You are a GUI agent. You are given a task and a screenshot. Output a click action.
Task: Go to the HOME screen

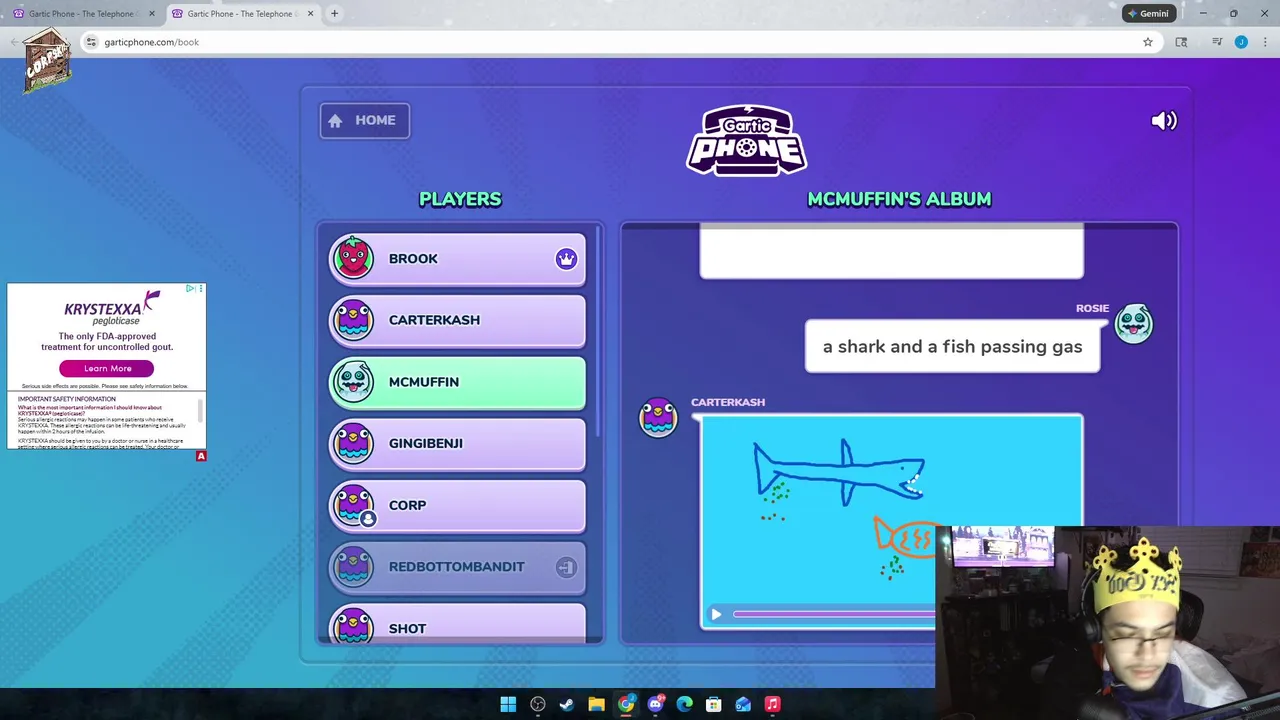364,120
